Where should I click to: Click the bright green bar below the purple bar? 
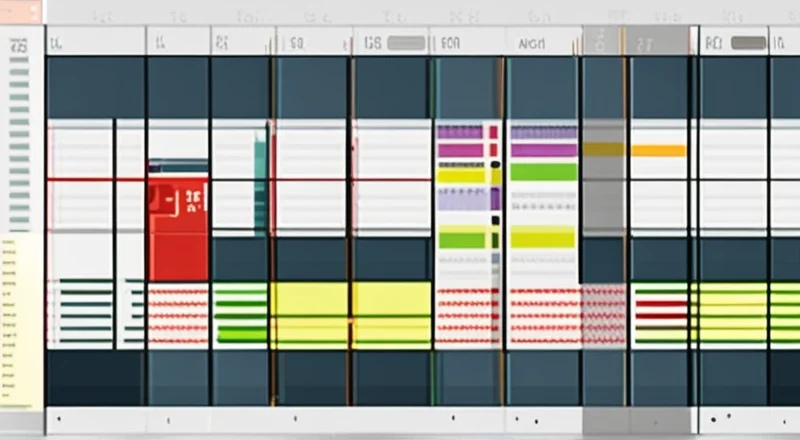pos(543,171)
